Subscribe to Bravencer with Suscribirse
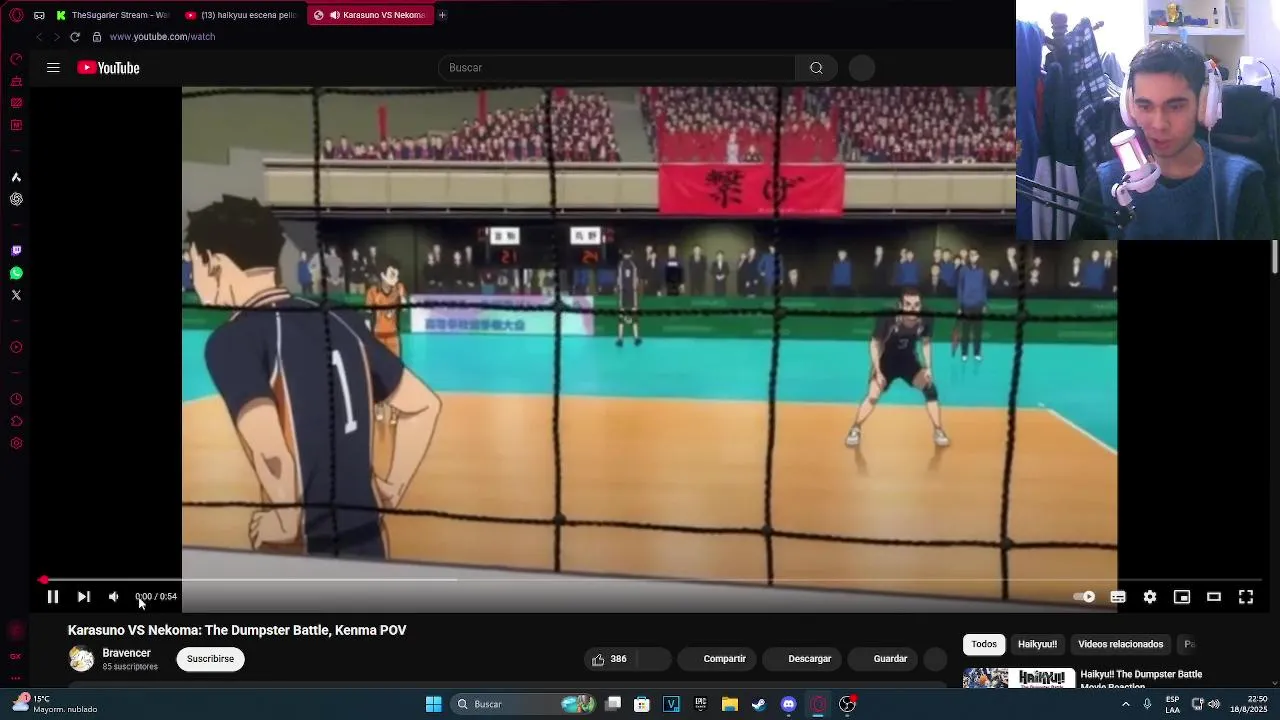1280x720 pixels. point(211,659)
